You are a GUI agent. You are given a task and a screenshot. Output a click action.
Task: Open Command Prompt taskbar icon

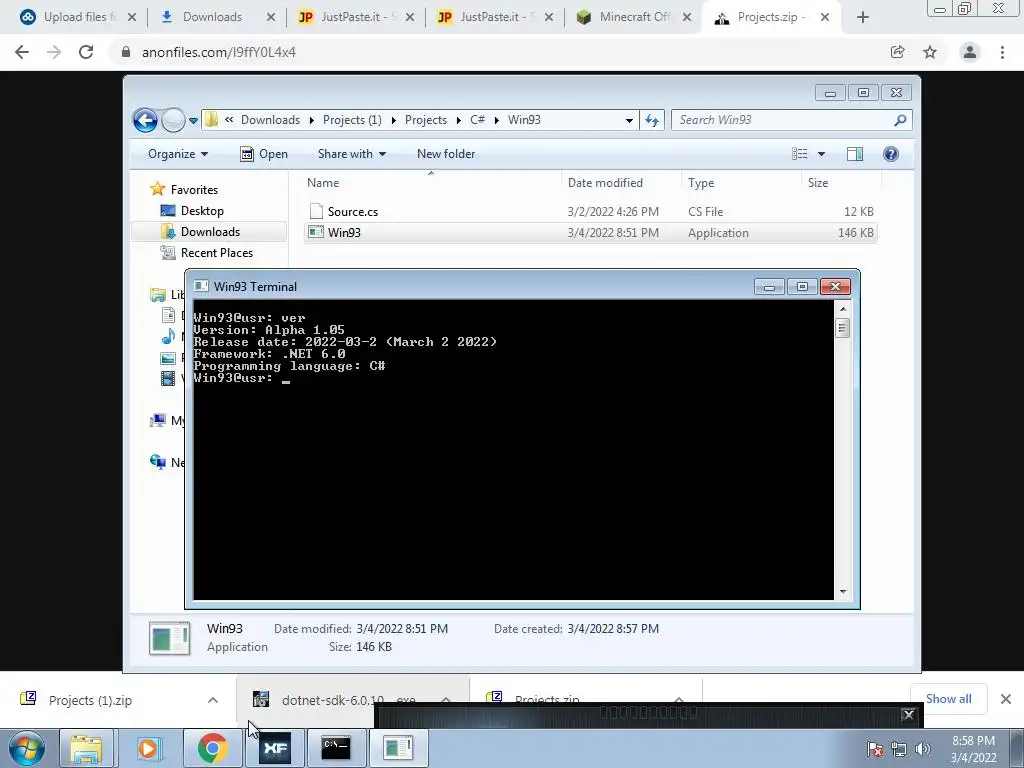(x=336, y=748)
